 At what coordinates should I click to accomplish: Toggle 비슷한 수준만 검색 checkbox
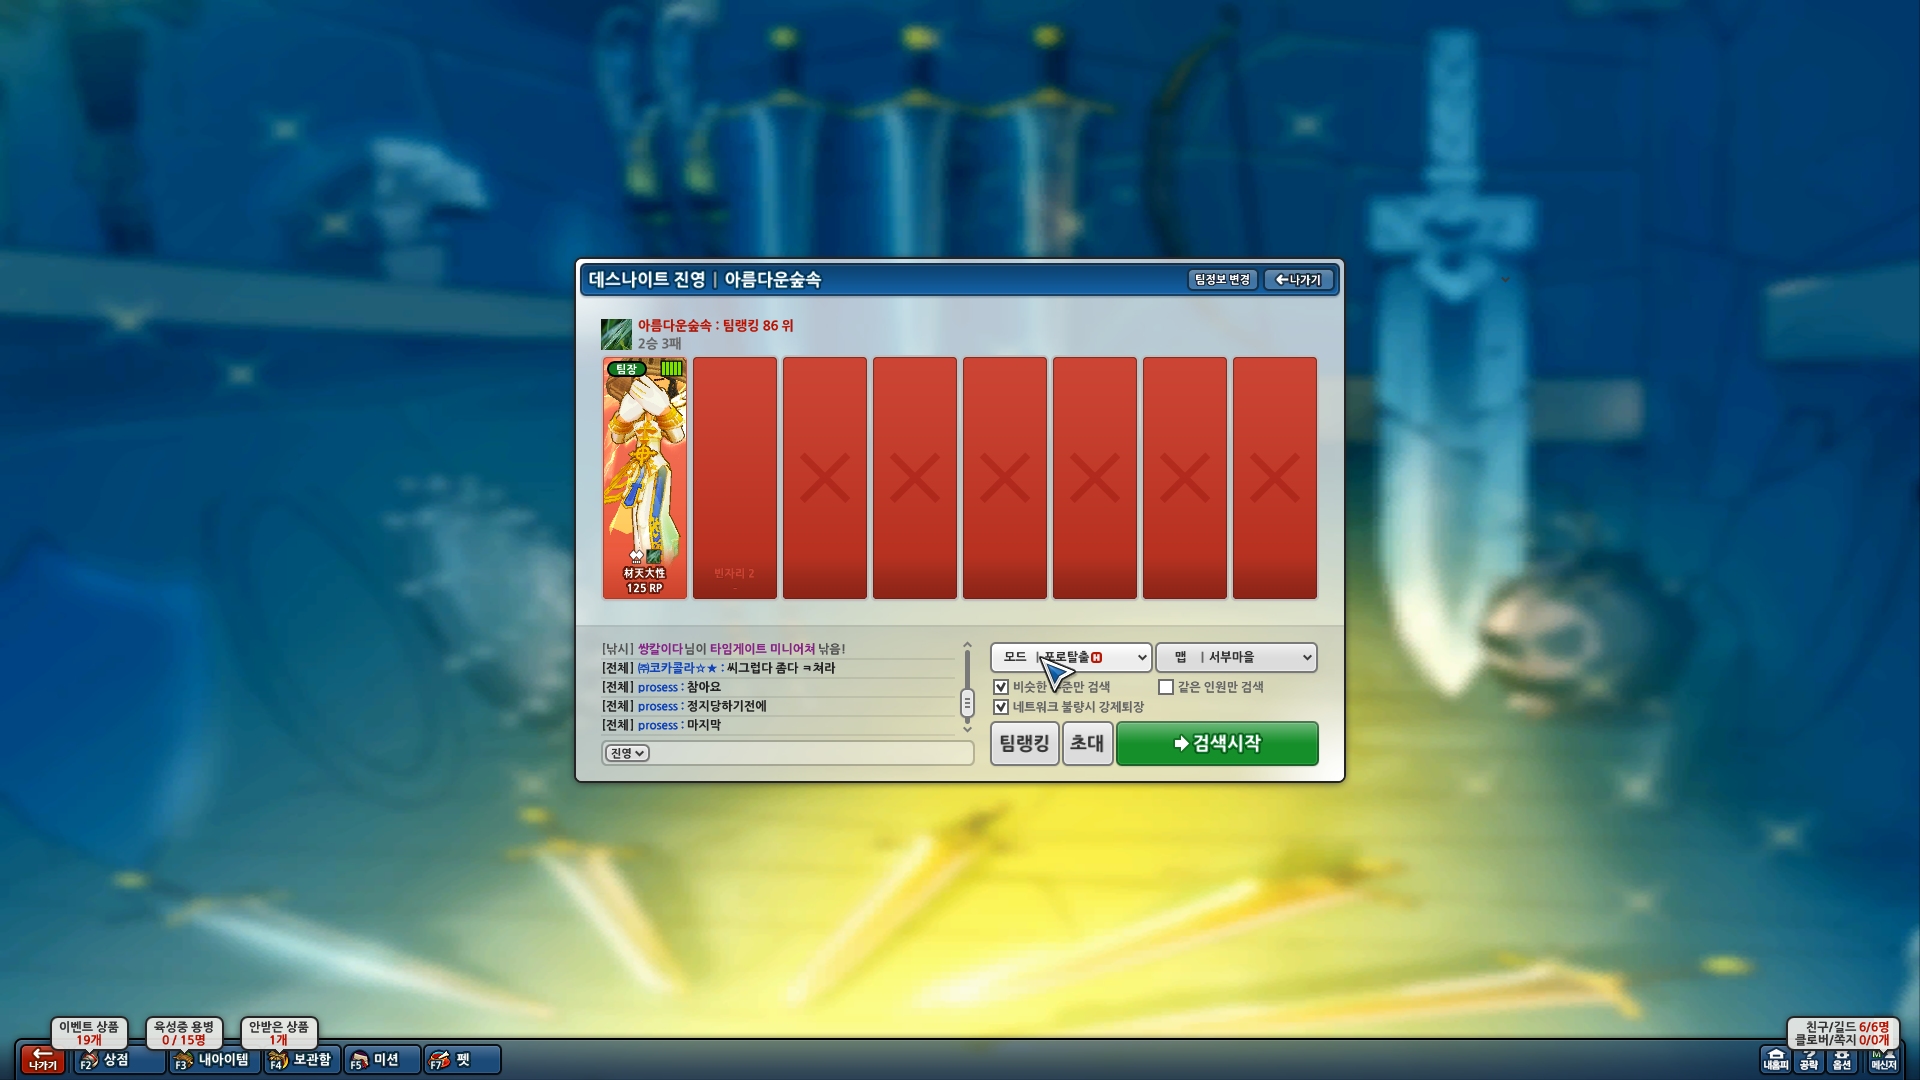pos(1001,687)
